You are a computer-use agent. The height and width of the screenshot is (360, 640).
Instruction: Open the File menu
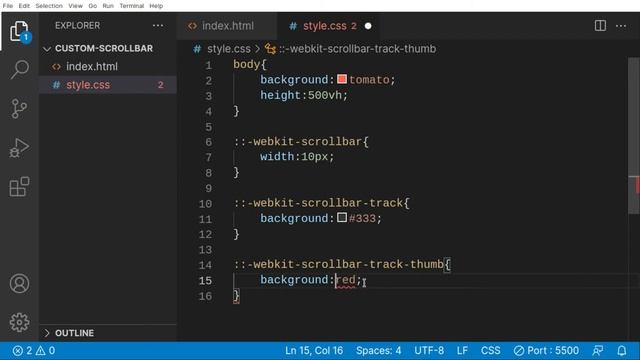click(x=8, y=6)
